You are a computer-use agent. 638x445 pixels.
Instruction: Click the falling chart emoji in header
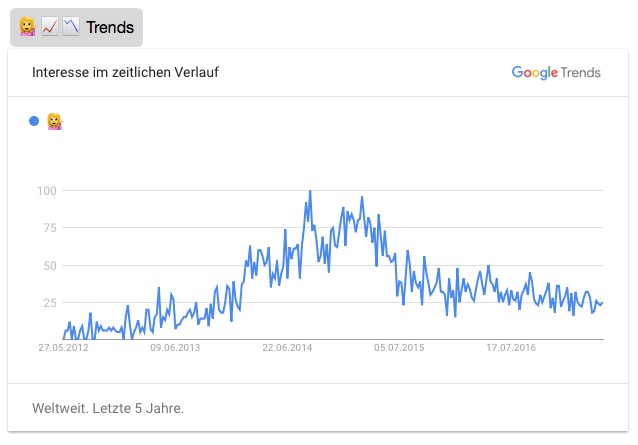point(71,27)
